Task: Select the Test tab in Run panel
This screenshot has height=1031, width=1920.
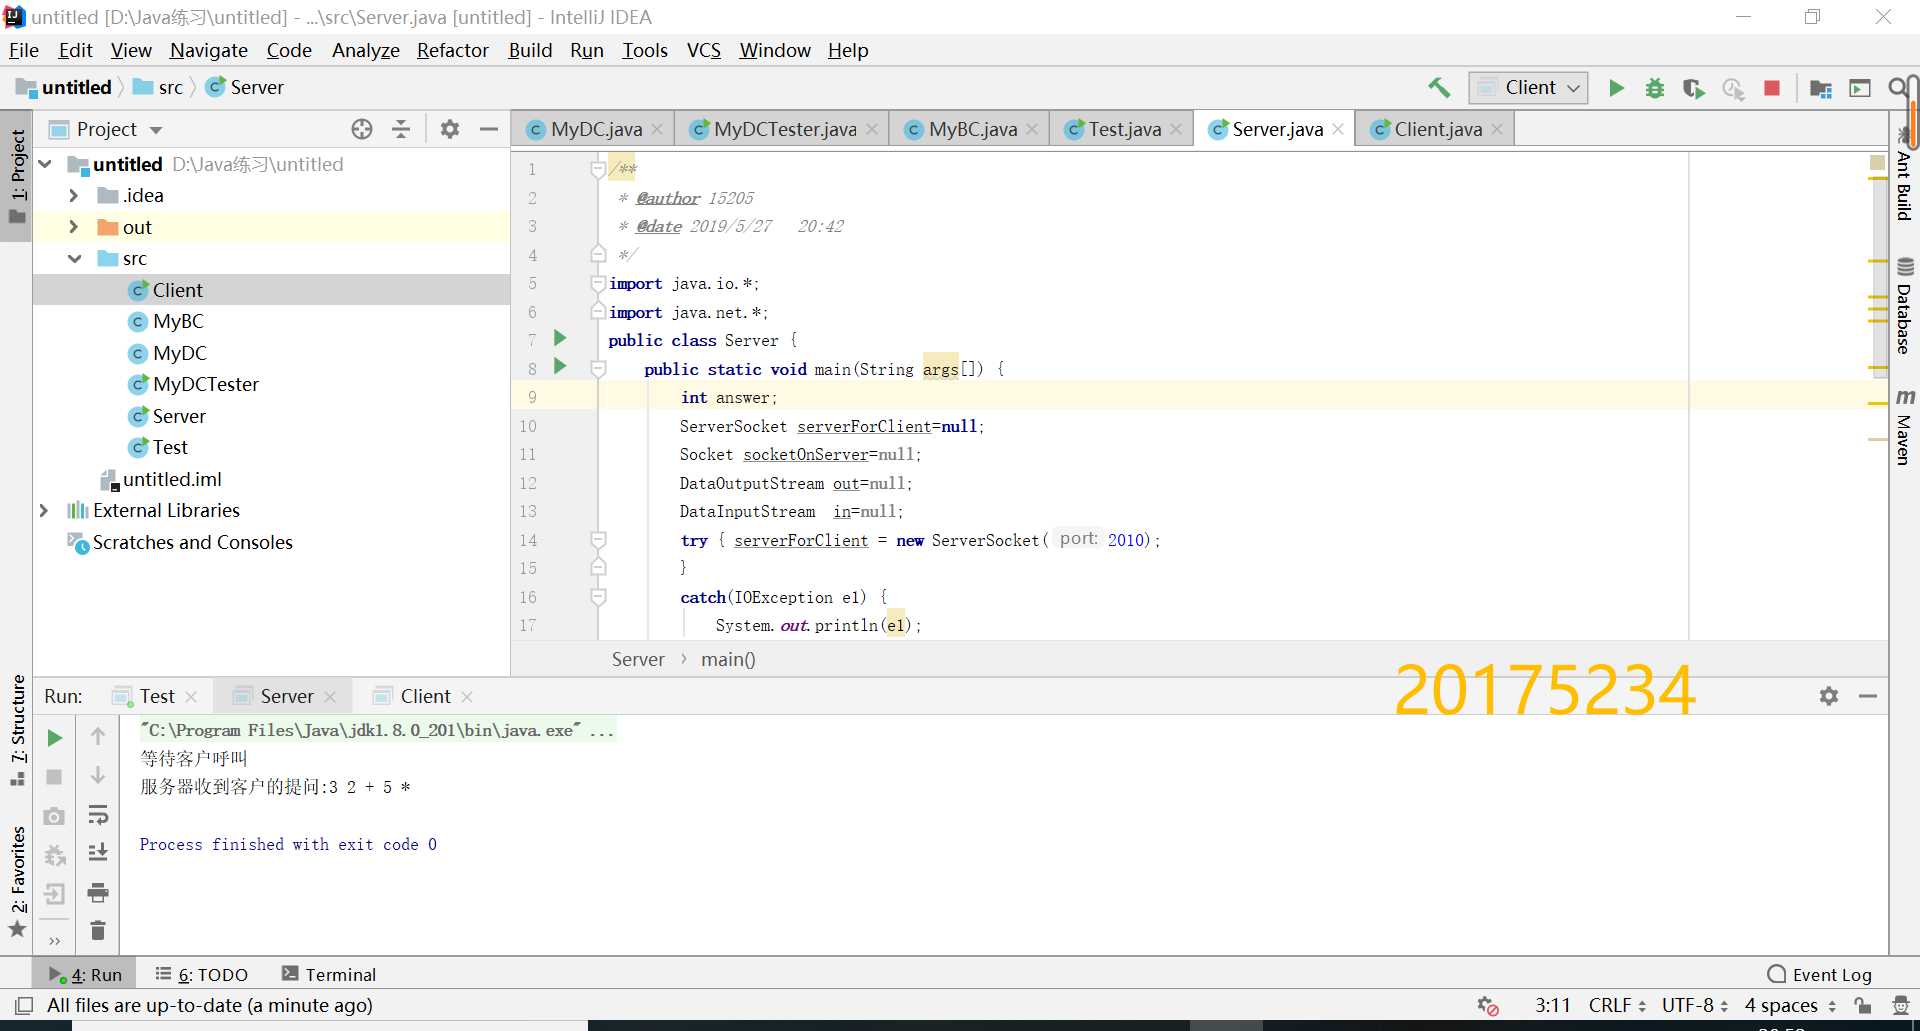Action: pyautogui.click(x=156, y=696)
